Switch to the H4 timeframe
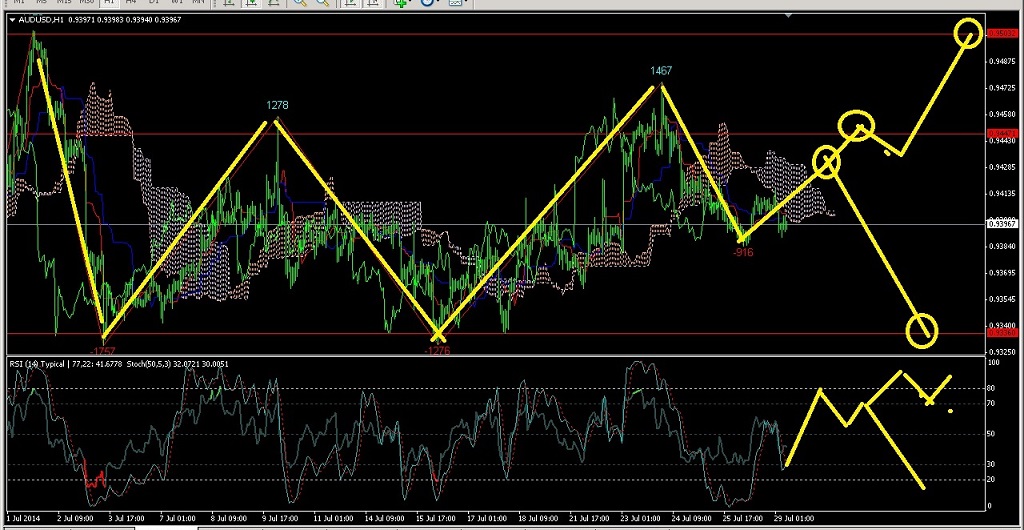The height and width of the screenshot is (530, 1024). [x=130, y=3]
